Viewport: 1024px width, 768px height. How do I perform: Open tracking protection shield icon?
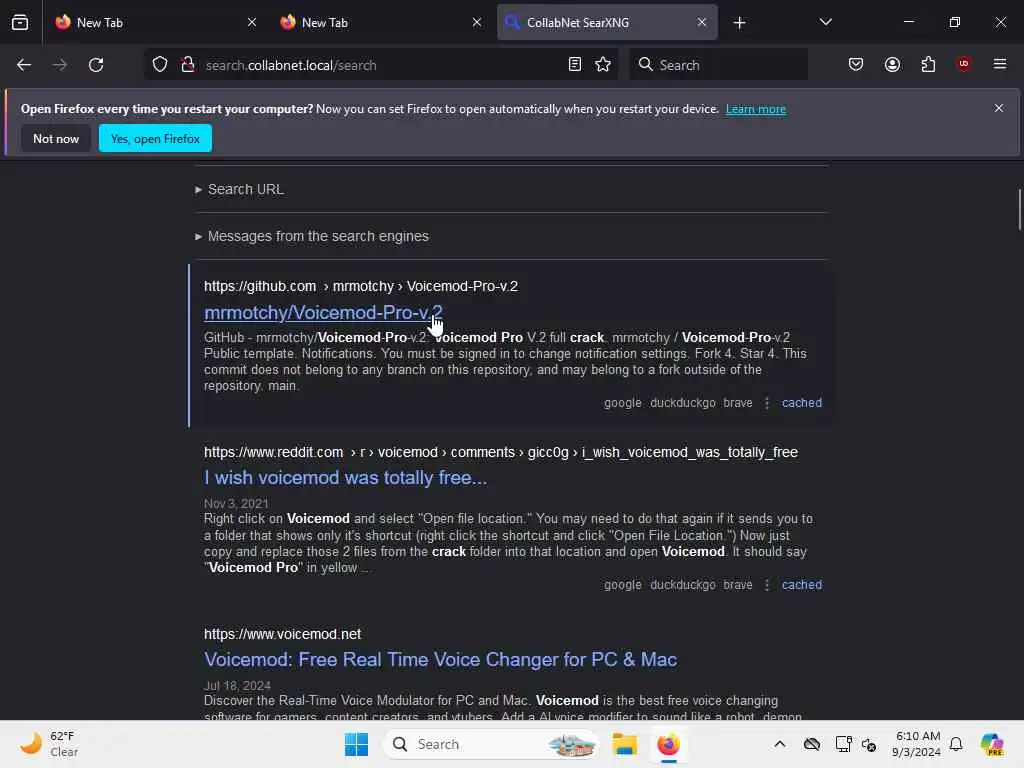(x=160, y=65)
